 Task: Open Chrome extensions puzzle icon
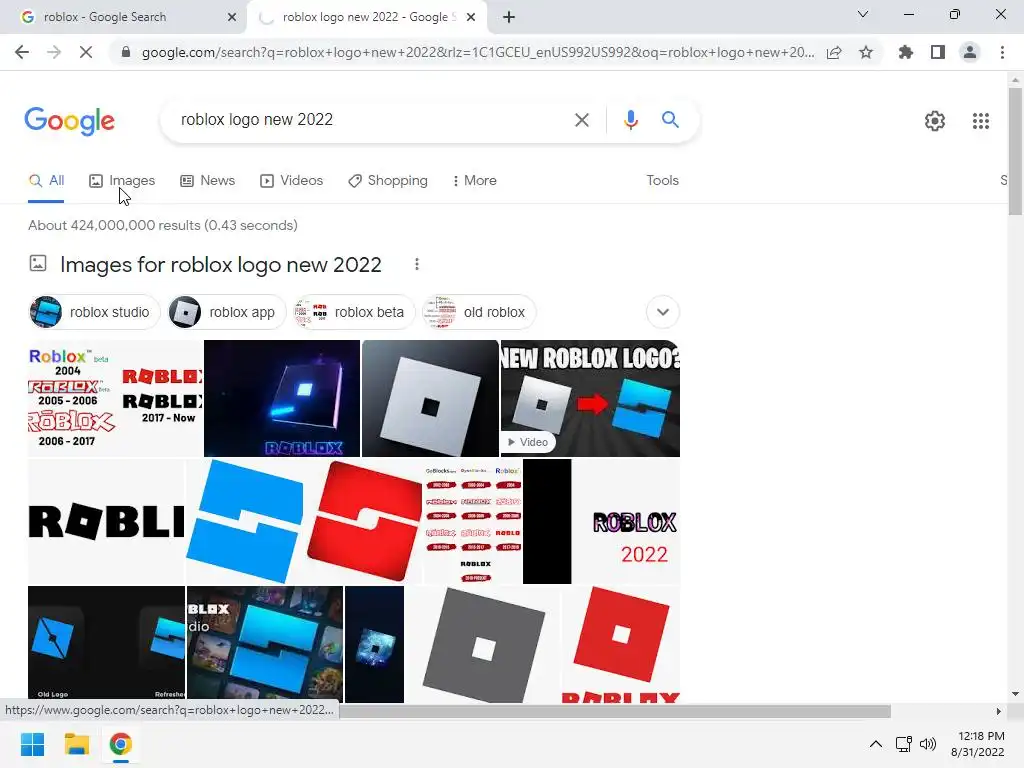pyautogui.click(x=906, y=52)
